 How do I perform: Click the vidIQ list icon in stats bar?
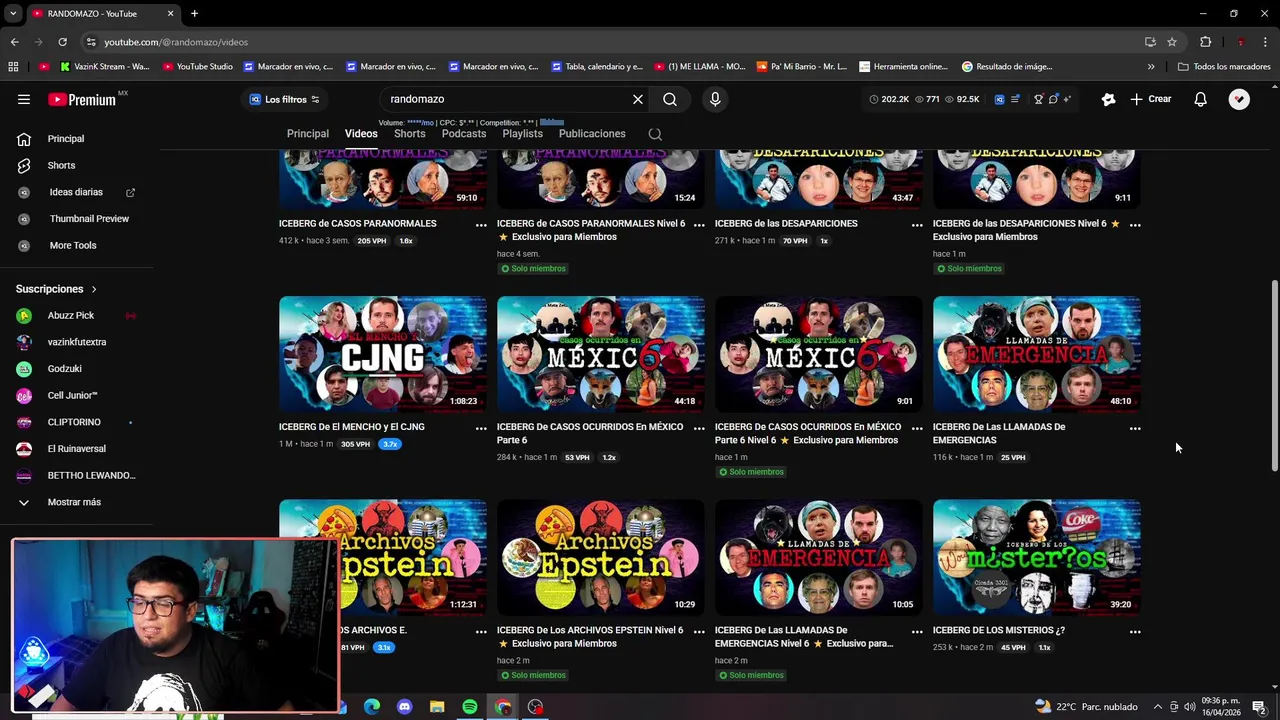tap(1016, 99)
